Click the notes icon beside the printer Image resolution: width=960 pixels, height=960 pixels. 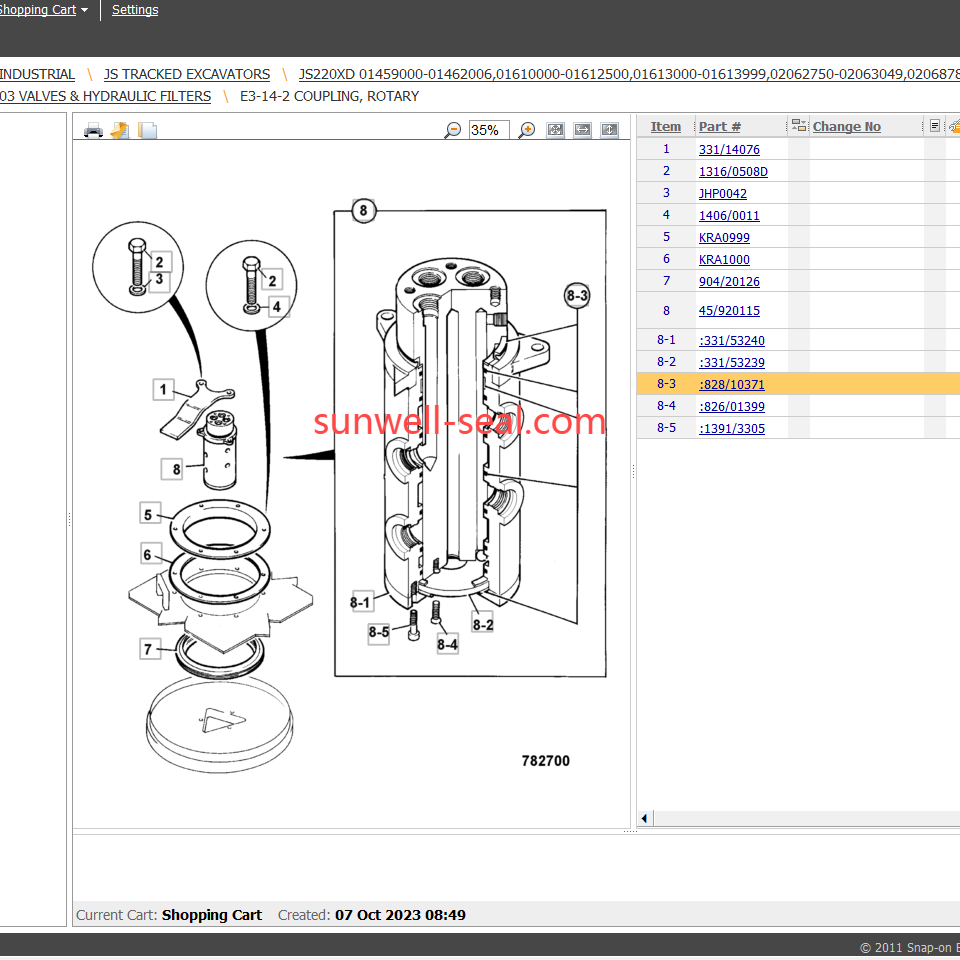[x=120, y=130]
